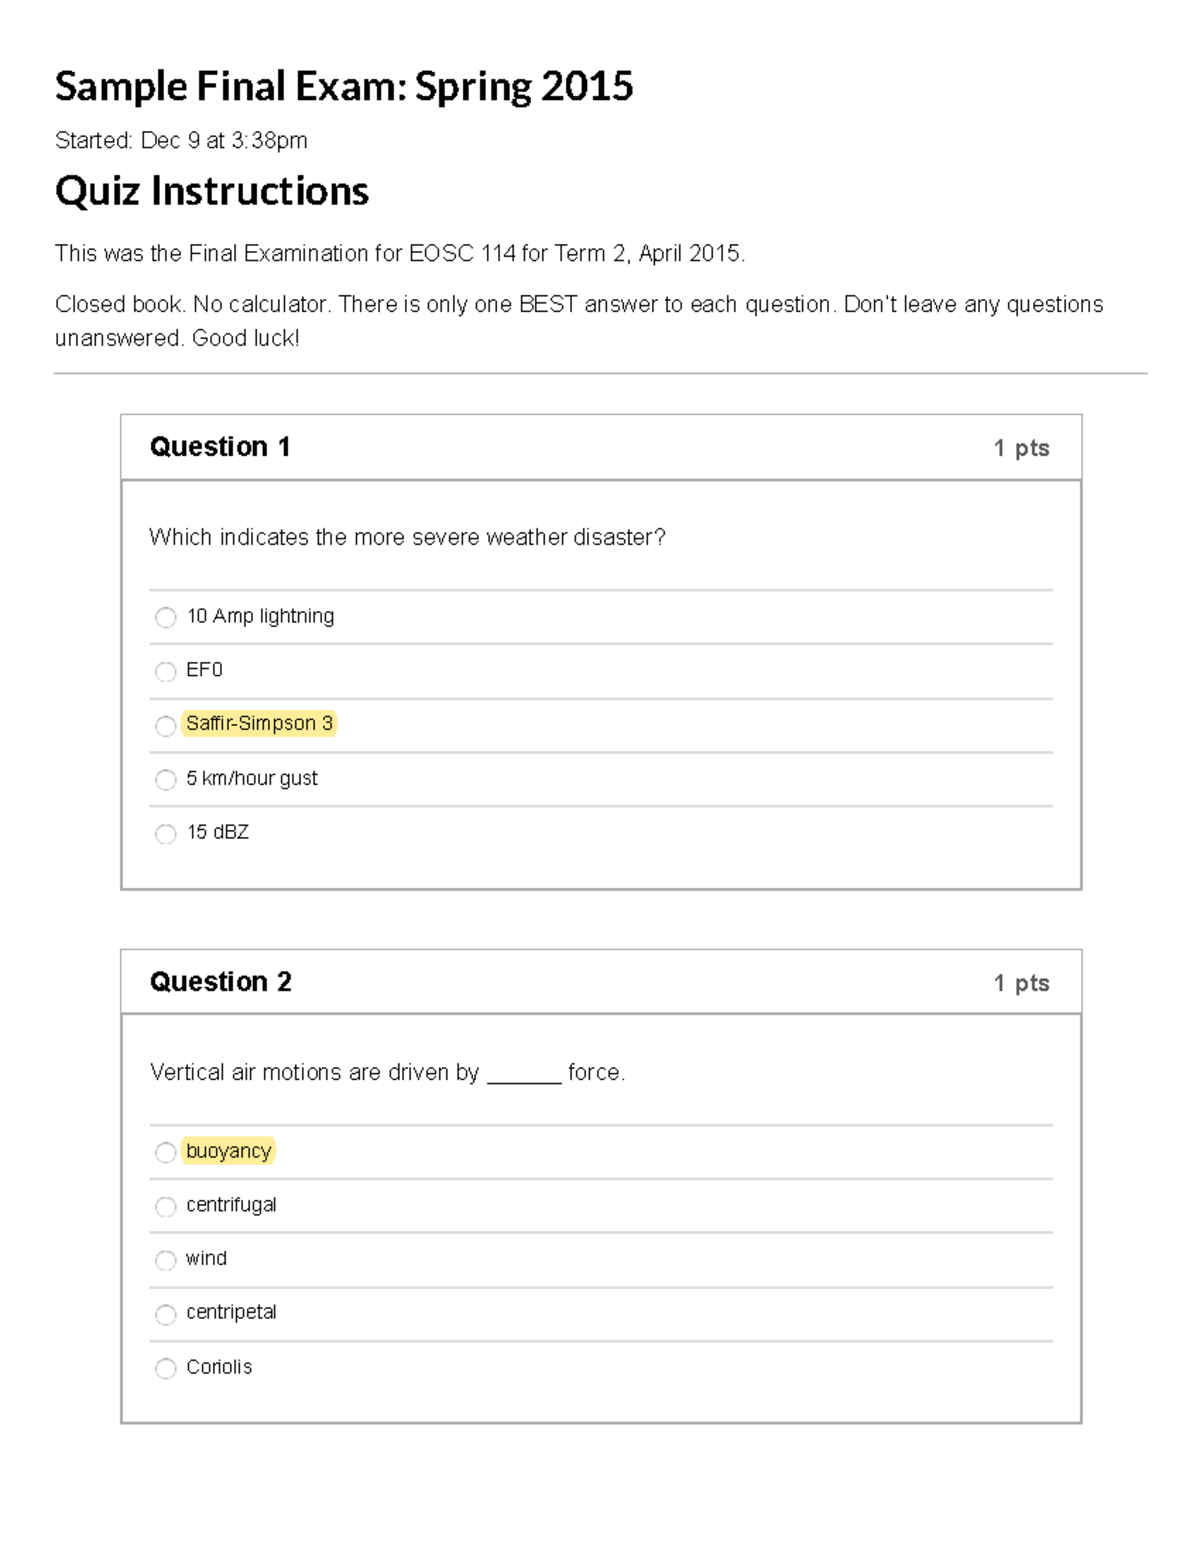Choose the 'centrifugal' option

click(x=166, y=1208)
